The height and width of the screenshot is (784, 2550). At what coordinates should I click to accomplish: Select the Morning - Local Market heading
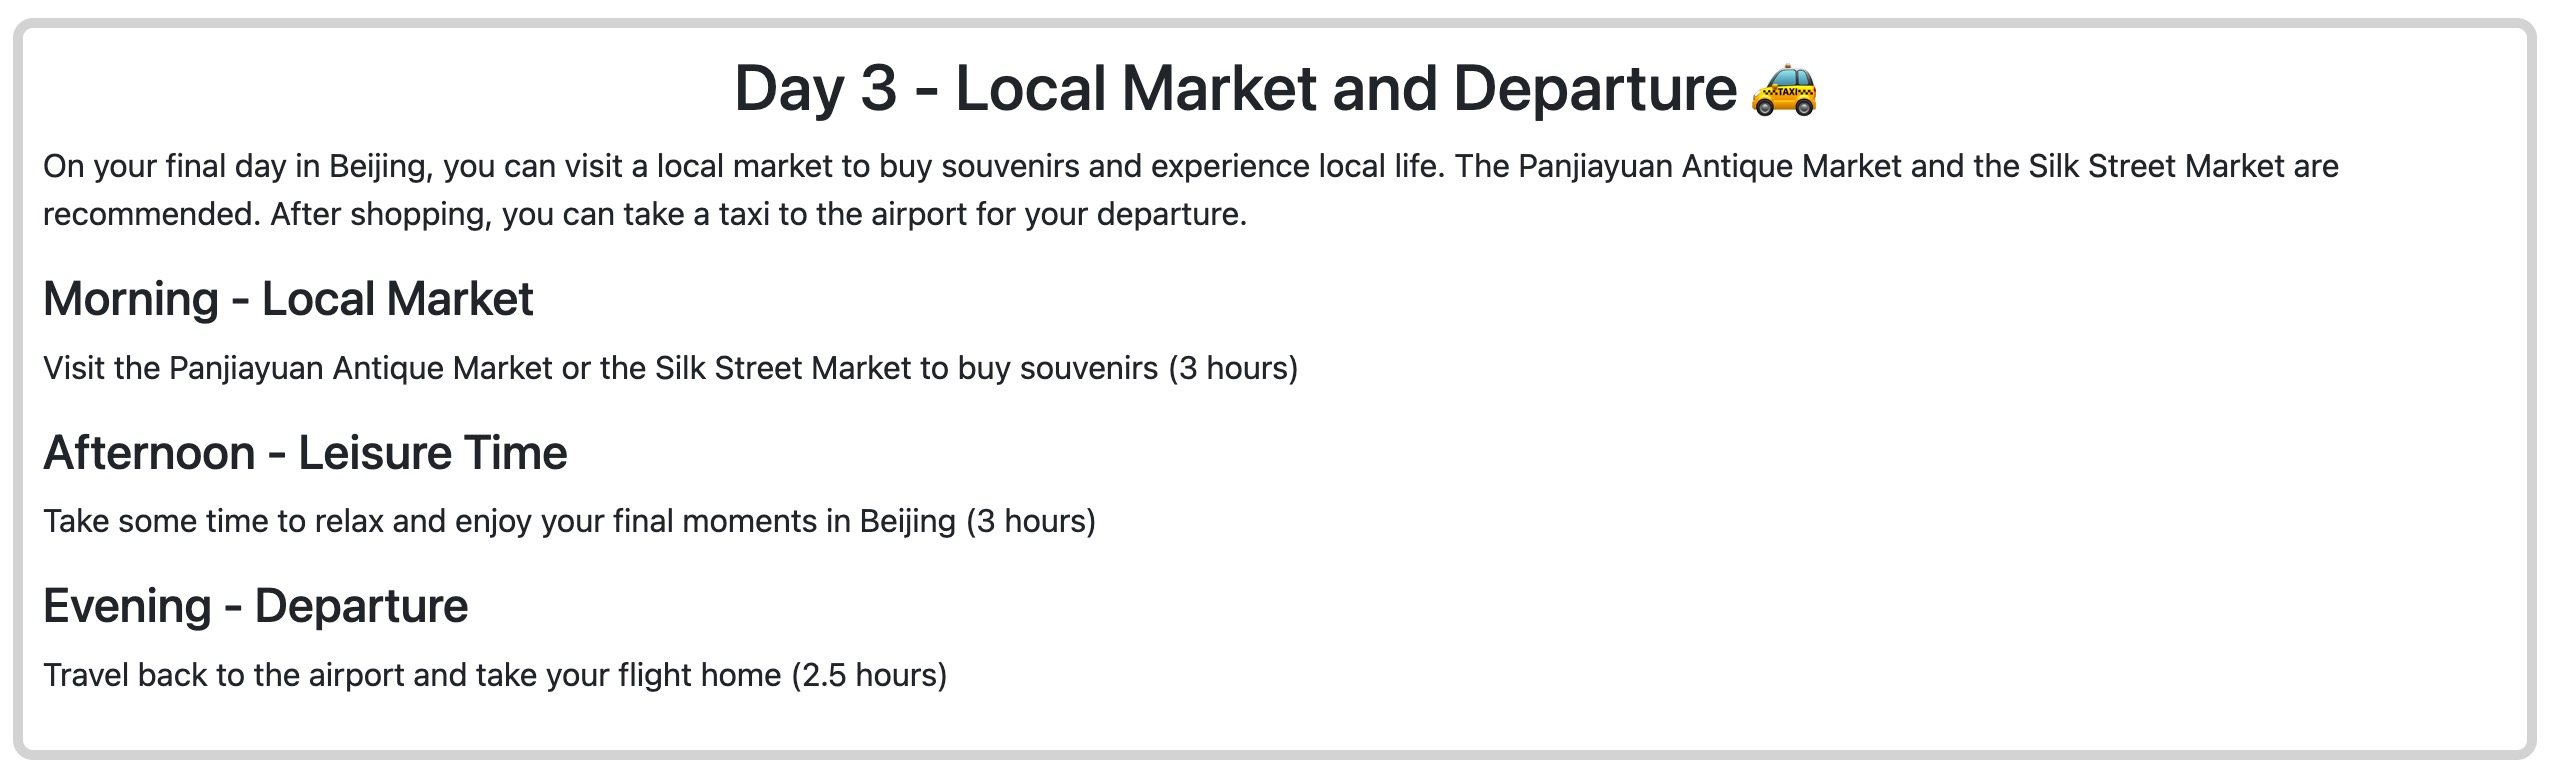288,299
